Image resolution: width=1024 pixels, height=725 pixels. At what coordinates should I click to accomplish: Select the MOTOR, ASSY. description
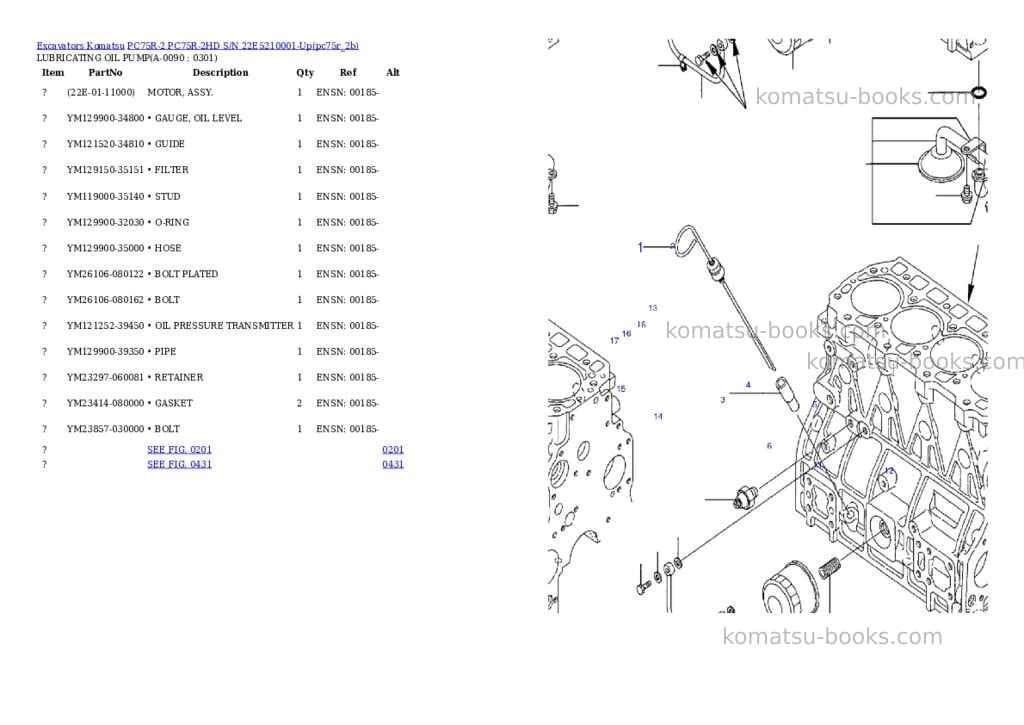180,93
